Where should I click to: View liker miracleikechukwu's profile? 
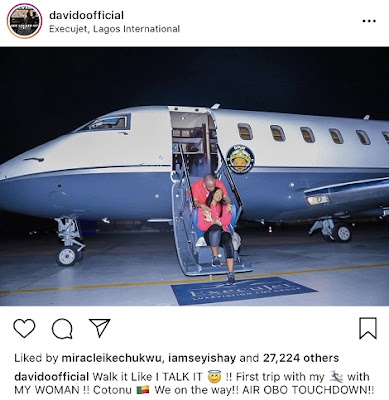coord(112,358)
